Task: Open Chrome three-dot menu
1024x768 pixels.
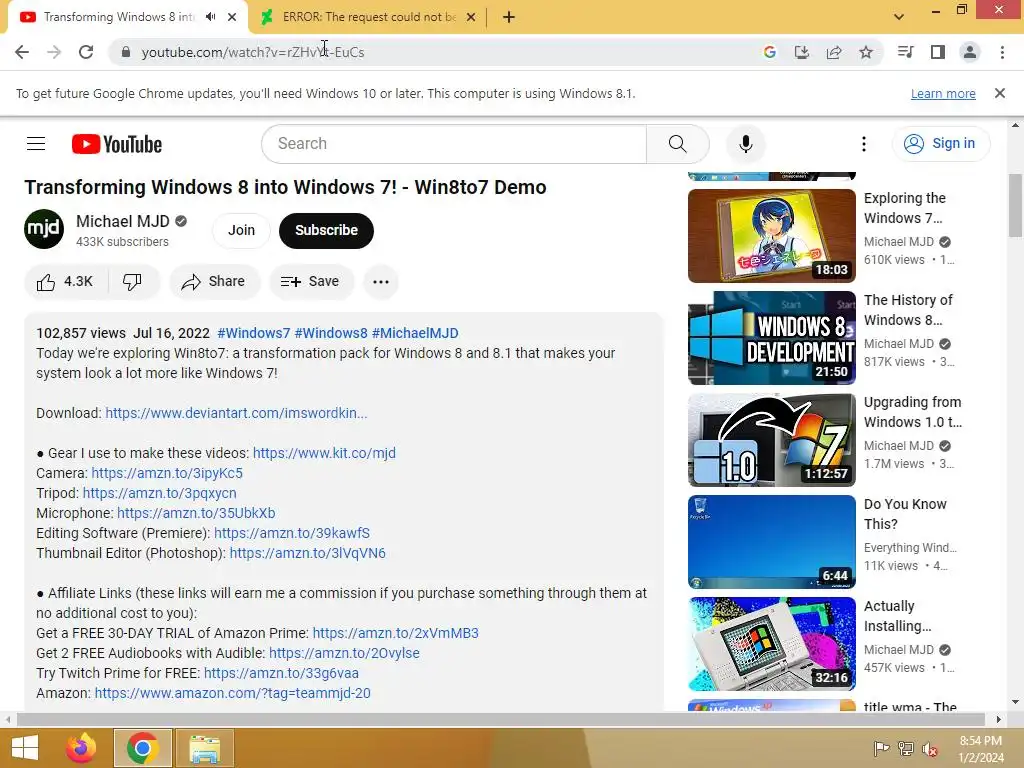Action: [x=1002, y=52]
